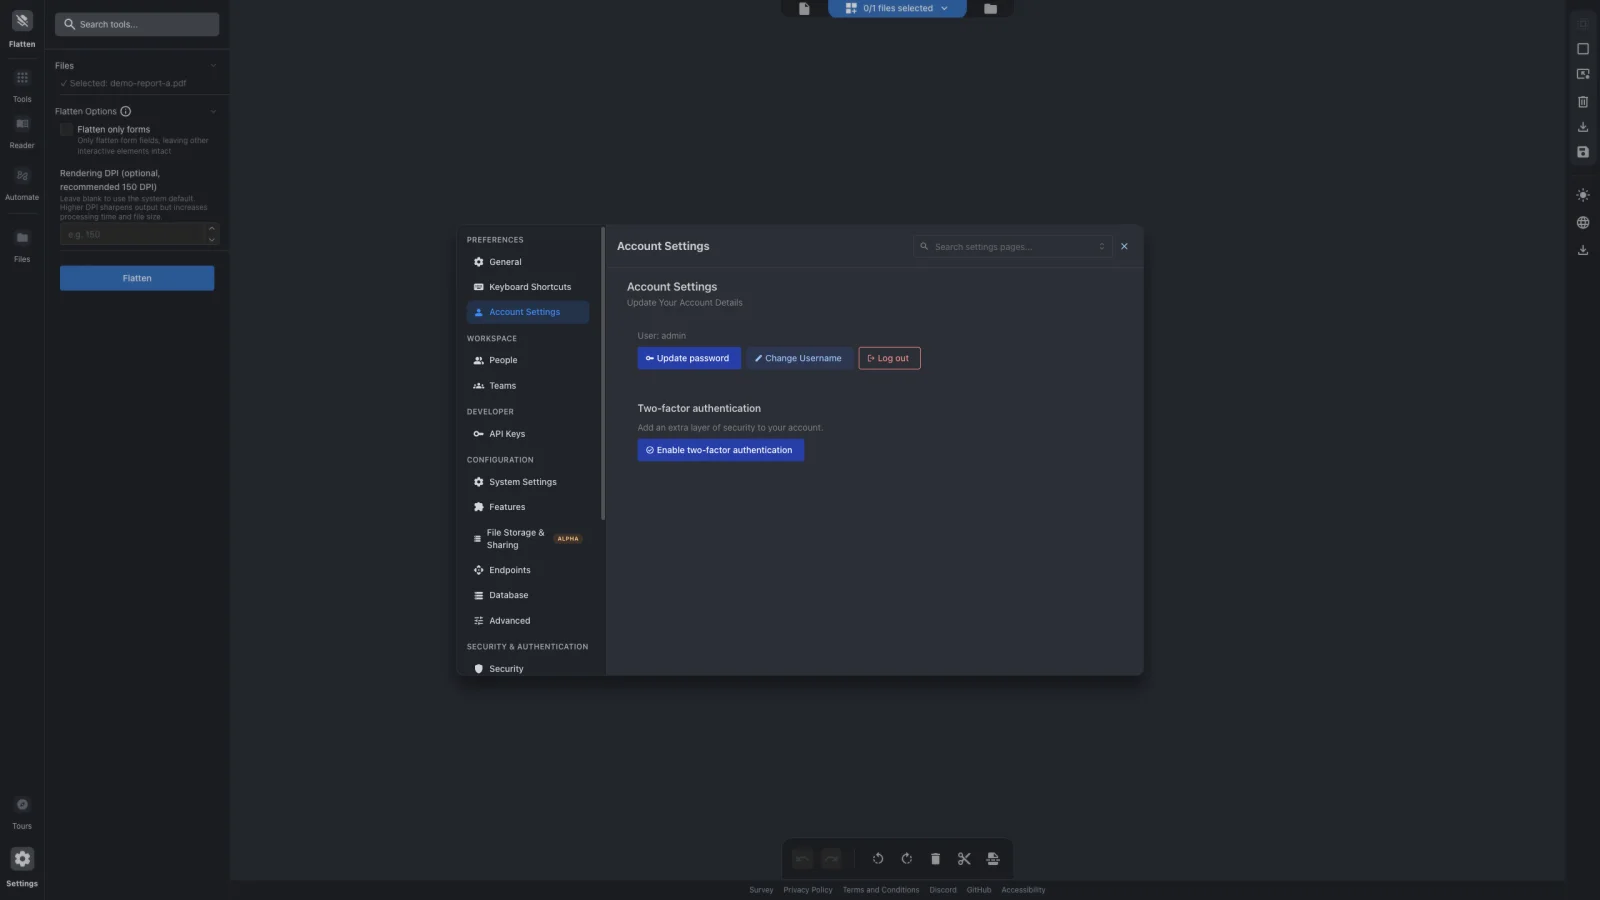Screen dimensions: 1600x900
Task: Toggle the light/dark theme sun icon
Action: pyautogui.click(x=1583, y=196)
